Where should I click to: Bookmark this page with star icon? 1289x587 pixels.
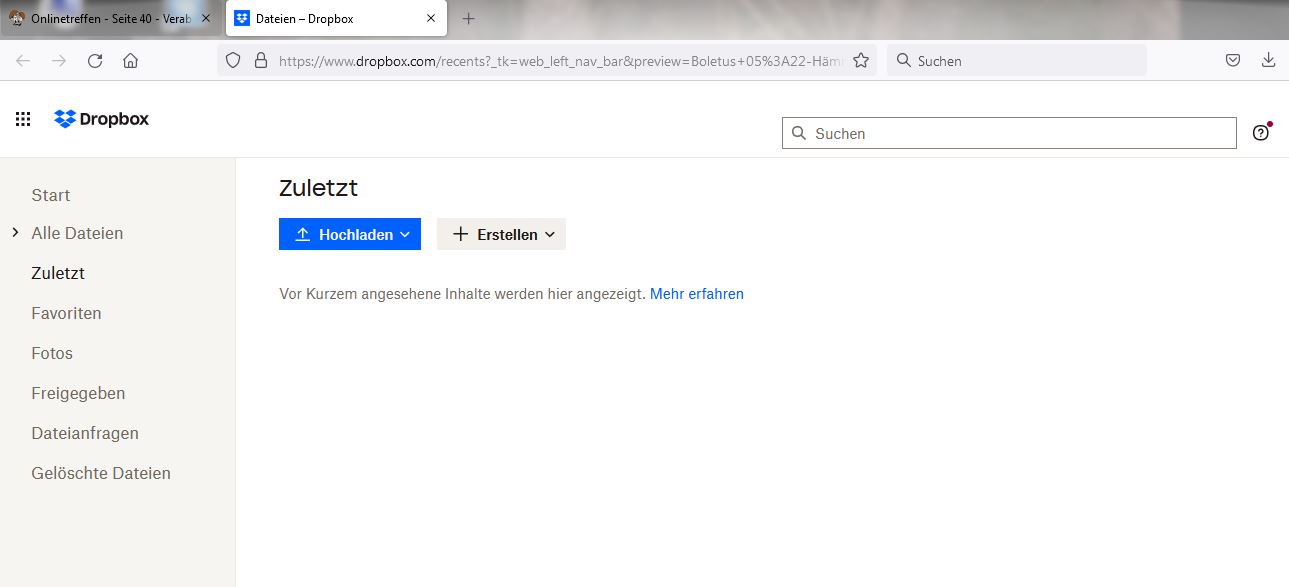click(860, 61)
